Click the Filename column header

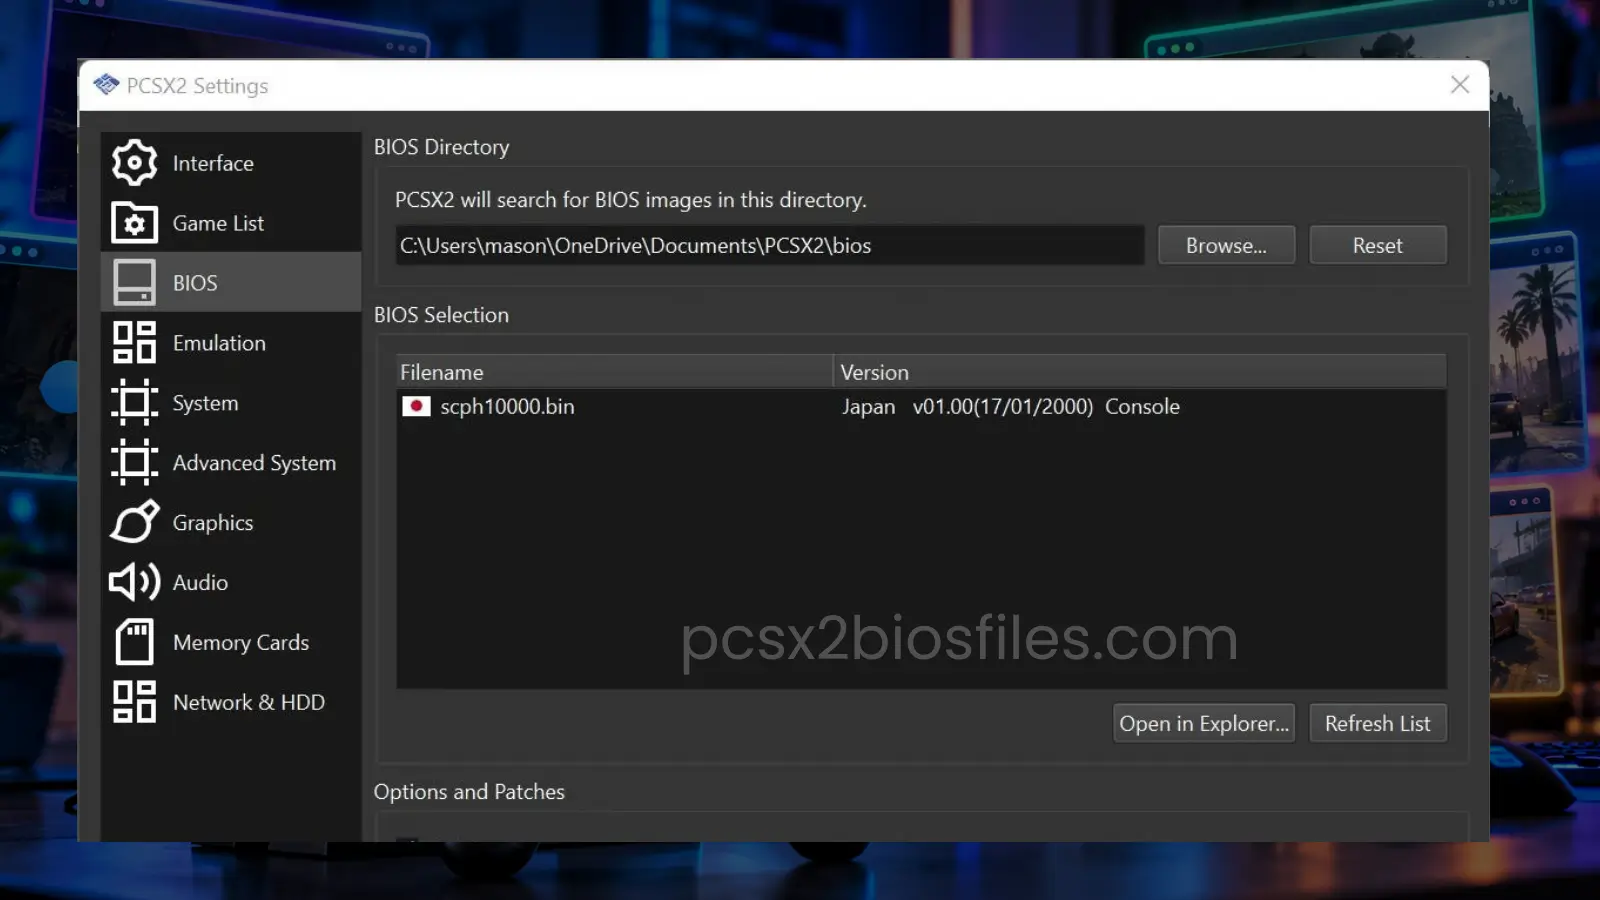[x=614, y=372]
